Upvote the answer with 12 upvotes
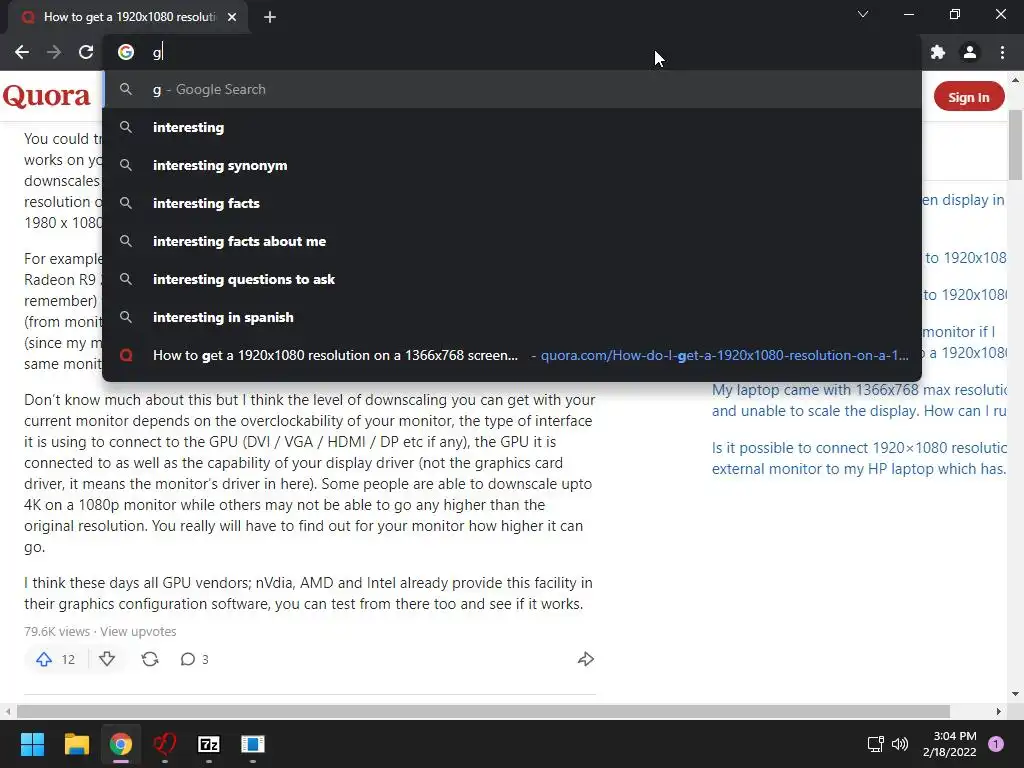 56,659
